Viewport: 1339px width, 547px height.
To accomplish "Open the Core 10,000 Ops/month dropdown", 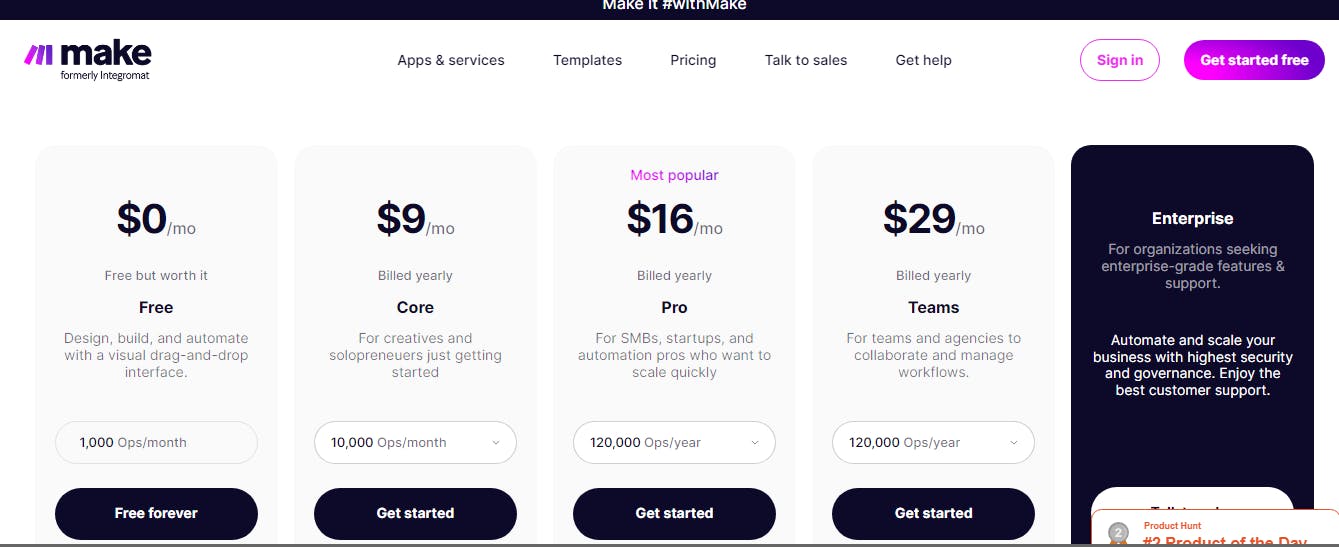I will (415, 442).
